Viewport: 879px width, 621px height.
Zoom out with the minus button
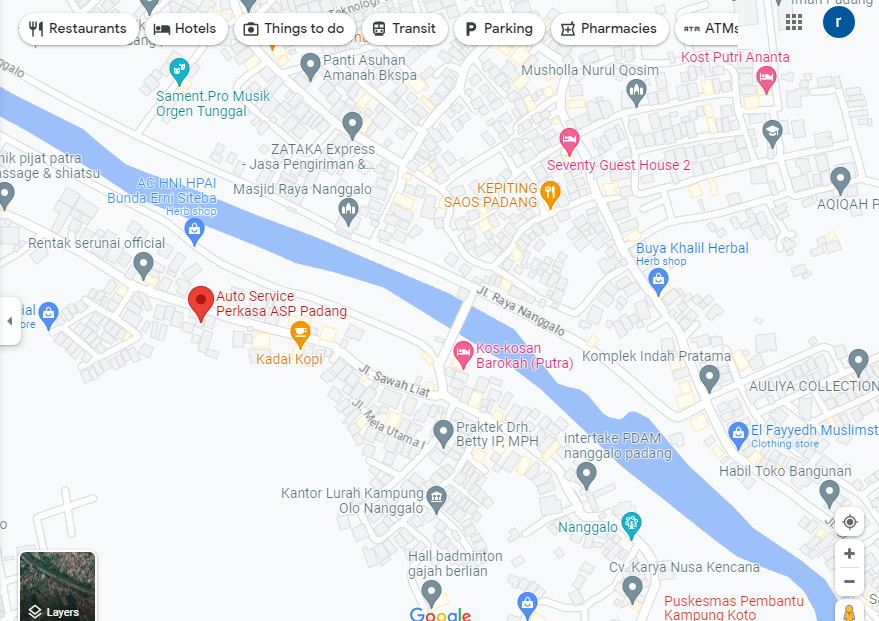pos(849,581)
